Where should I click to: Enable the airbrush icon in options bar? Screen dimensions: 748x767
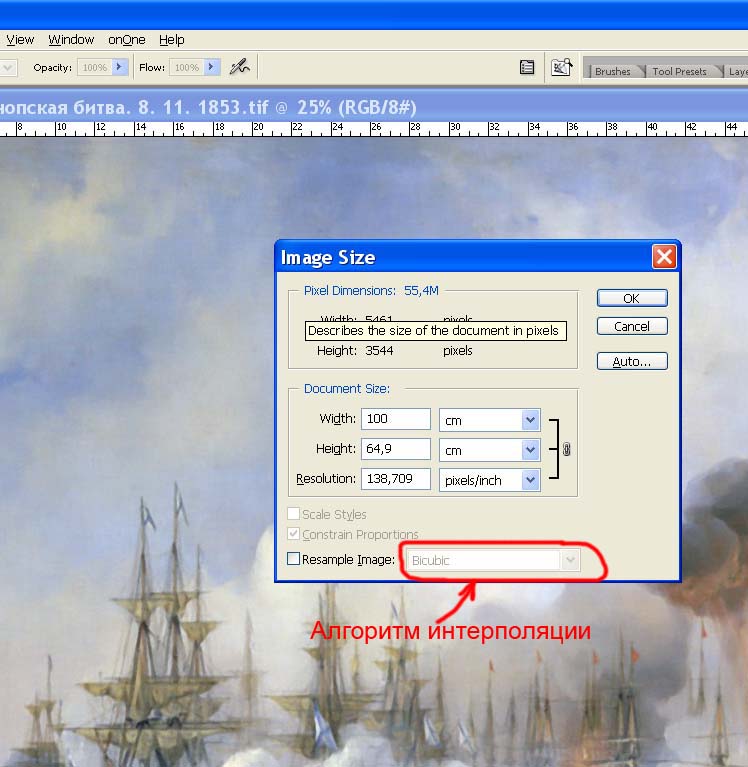[239, 67]
